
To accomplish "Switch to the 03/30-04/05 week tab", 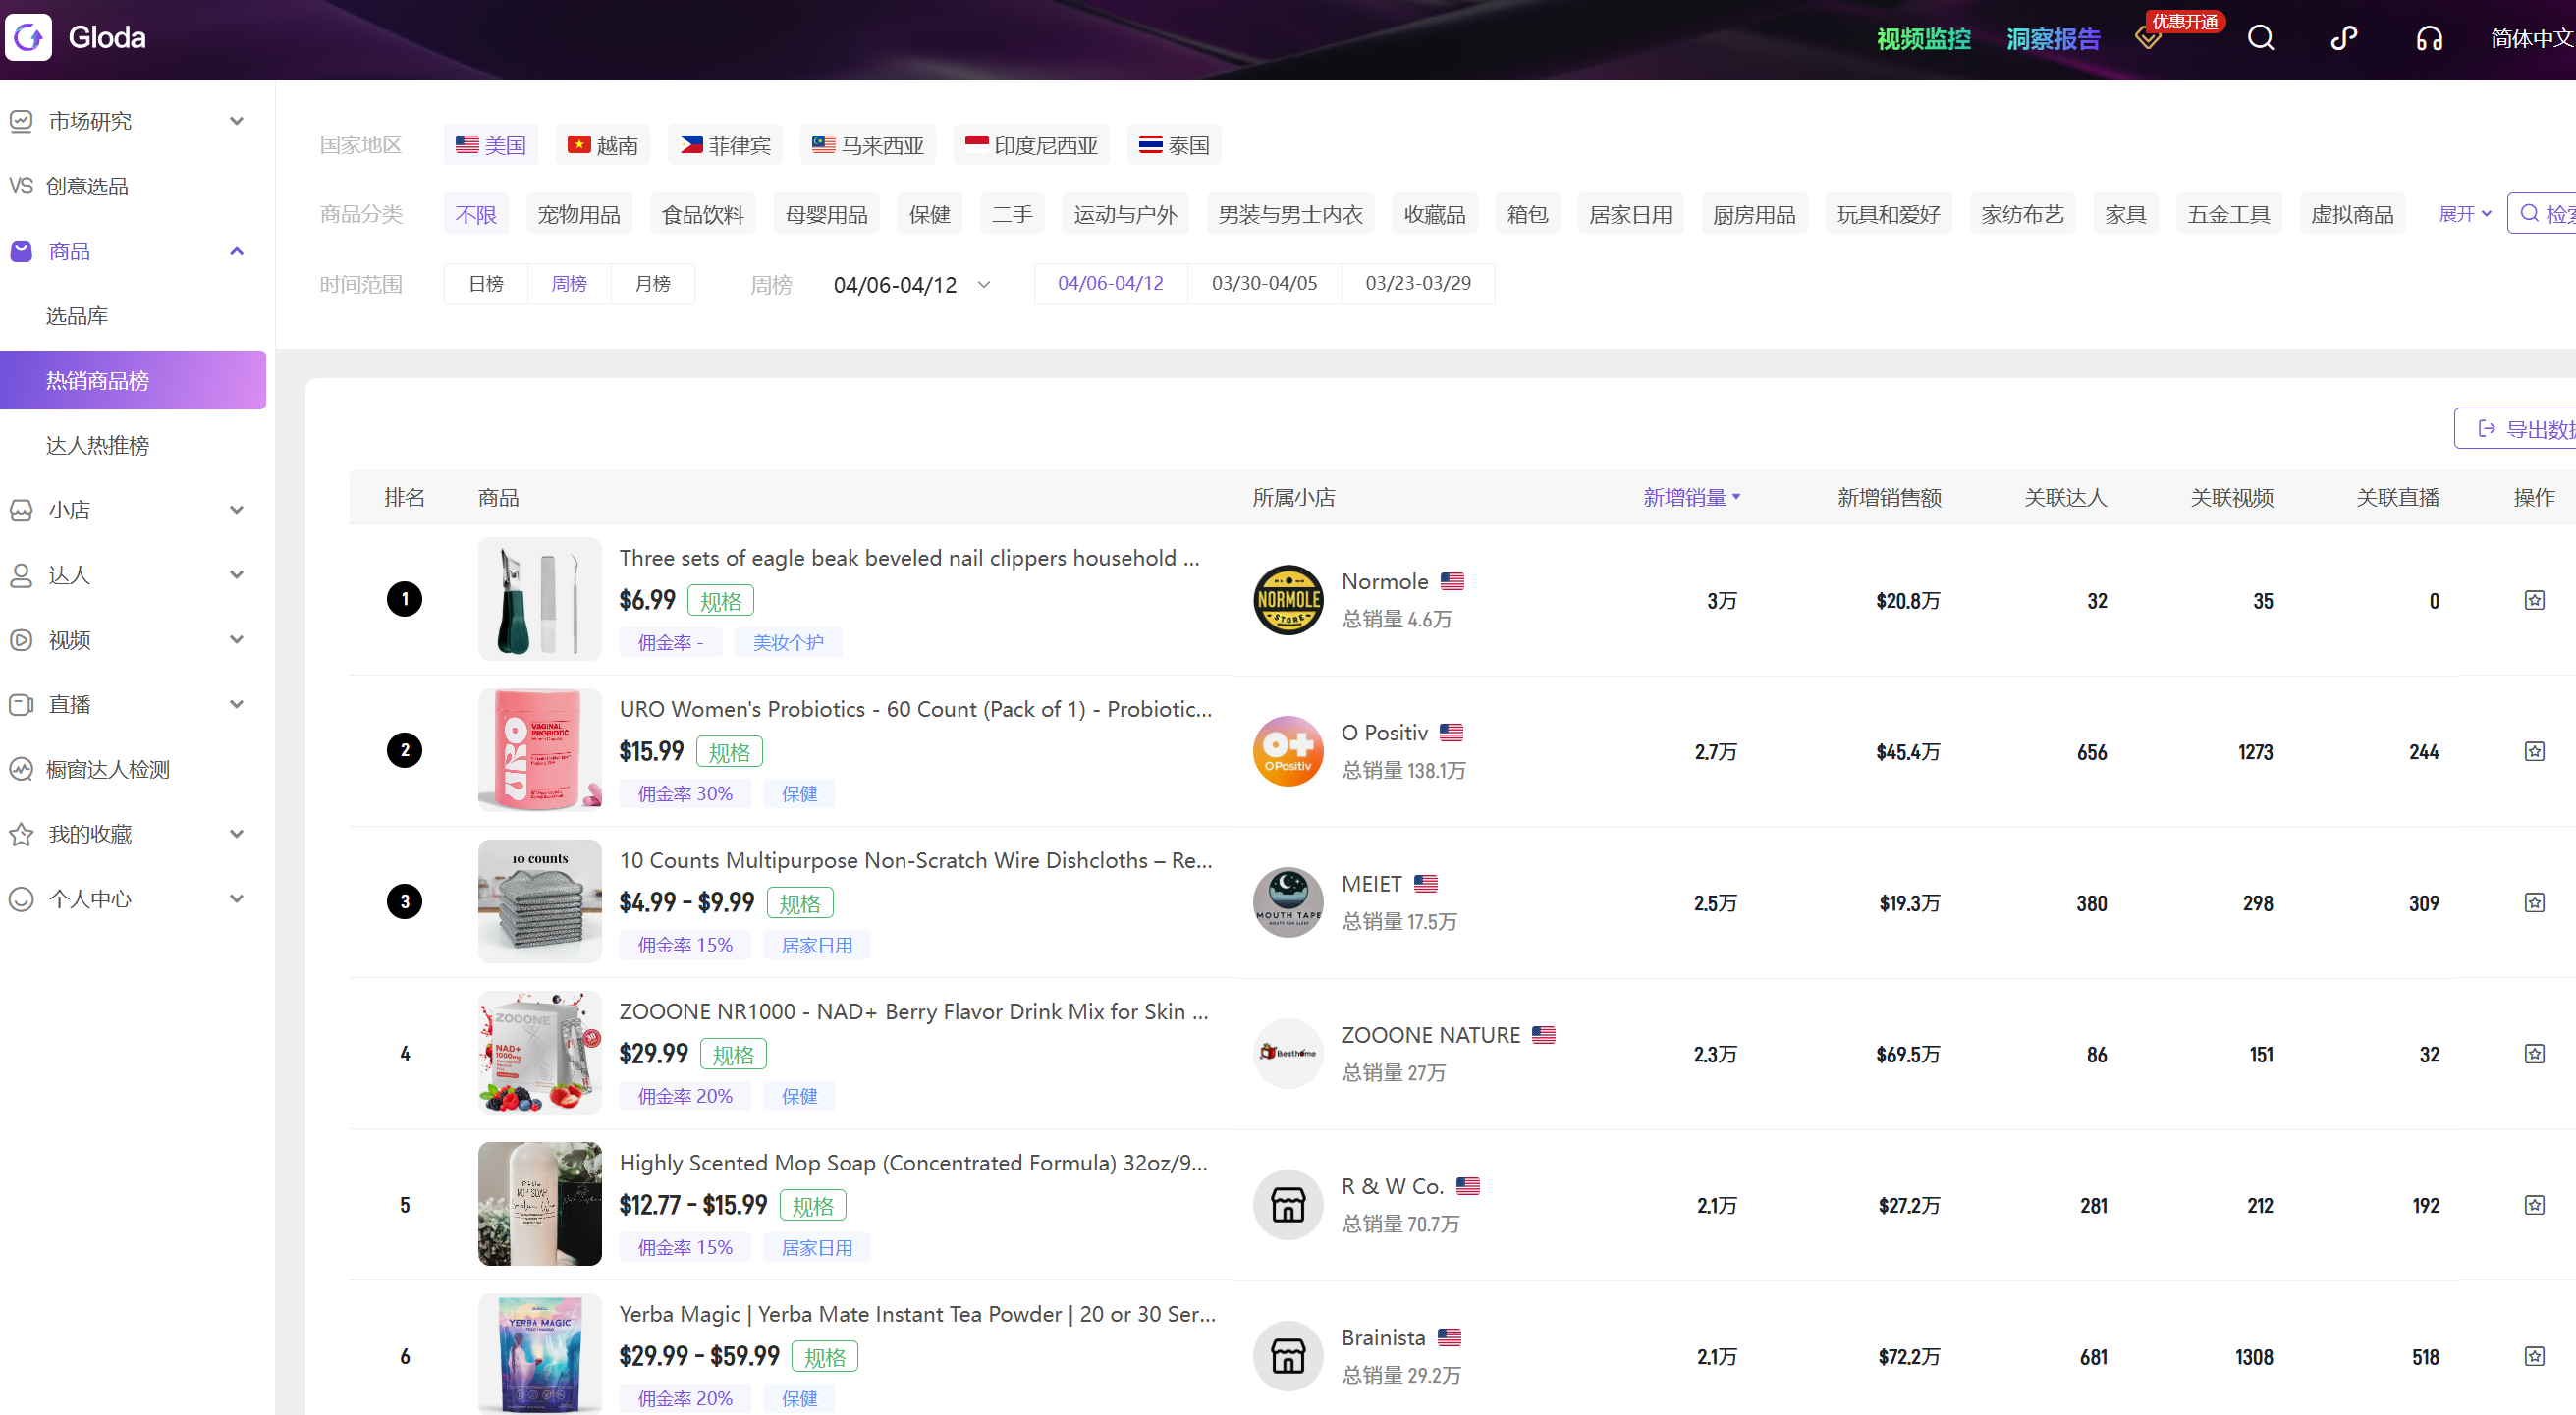I will click(x=1264, y=283).
